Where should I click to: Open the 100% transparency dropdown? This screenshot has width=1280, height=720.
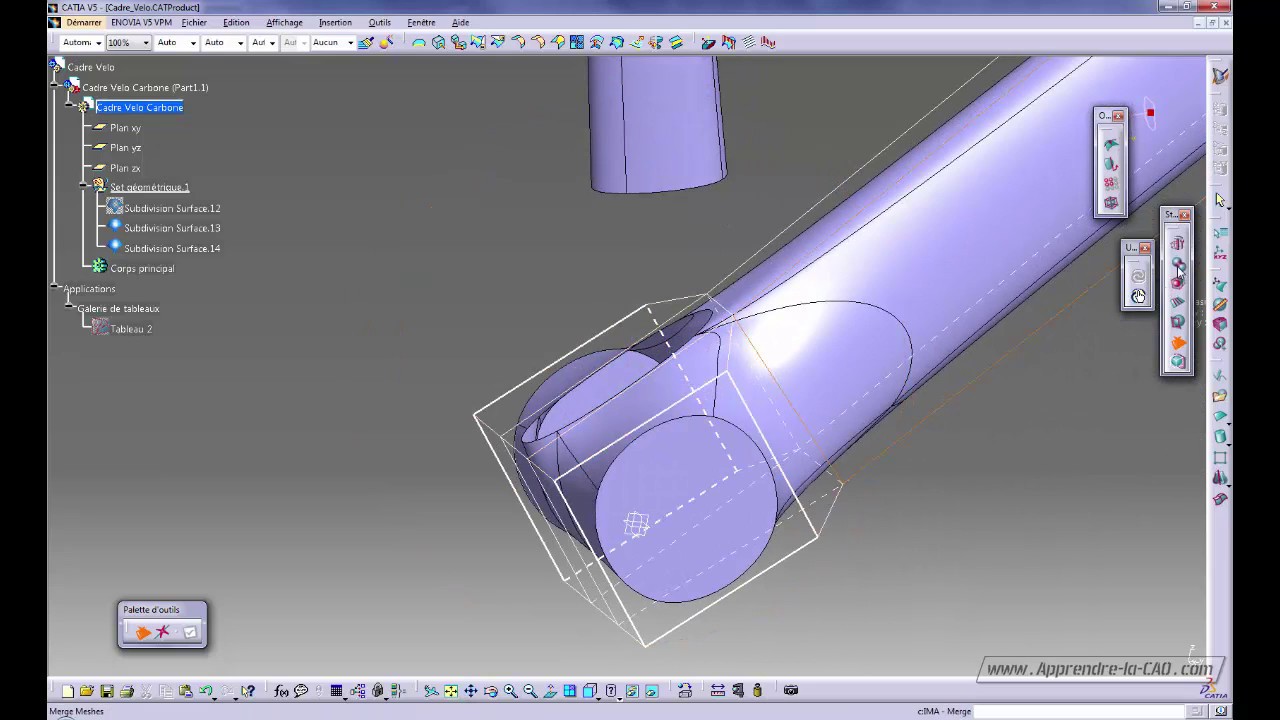pos(128,42)
